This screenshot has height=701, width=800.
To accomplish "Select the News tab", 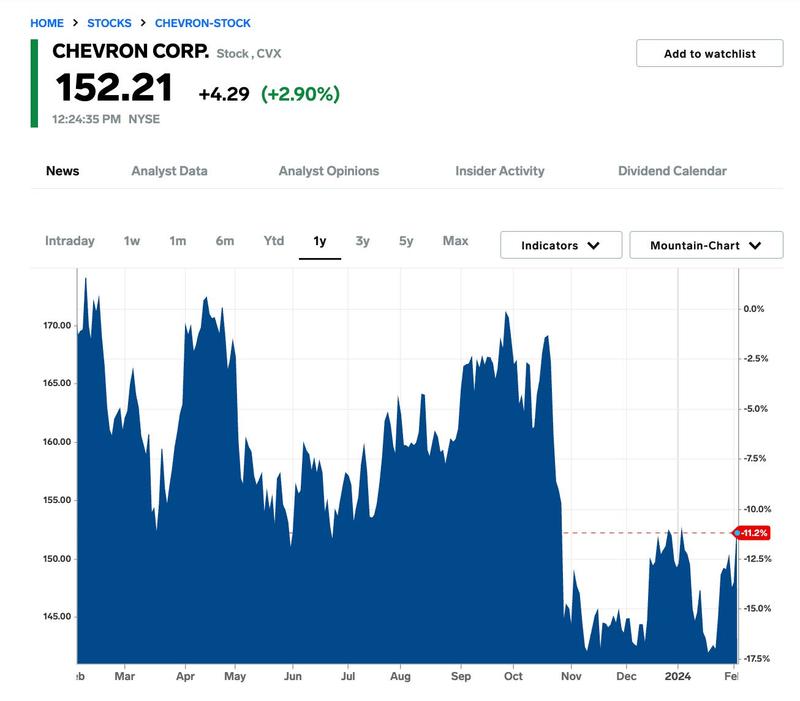I will point(62,171).
